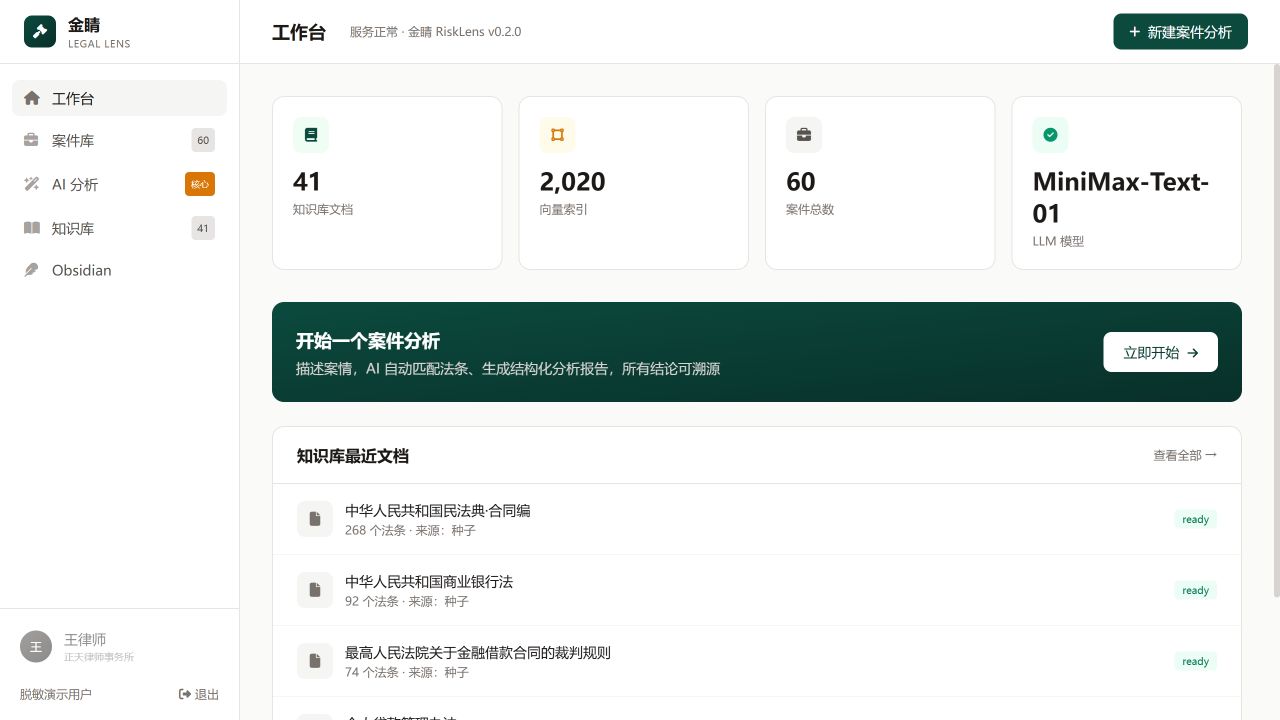Click the 60 badge next to 案件库

[203, 140]
